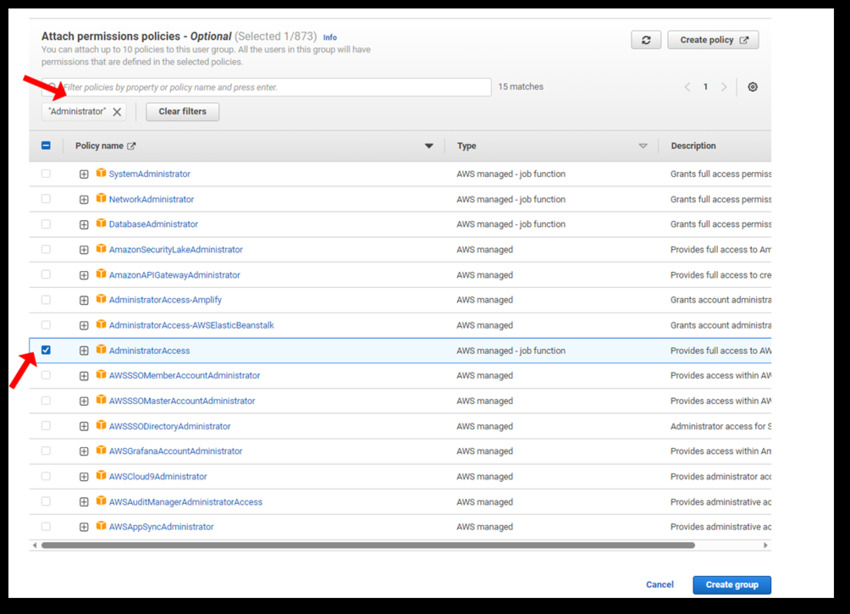Expand the DatabaseAdministrator policy row
The width and height of the screenshot is (850, 614).
tap(84, 224)
